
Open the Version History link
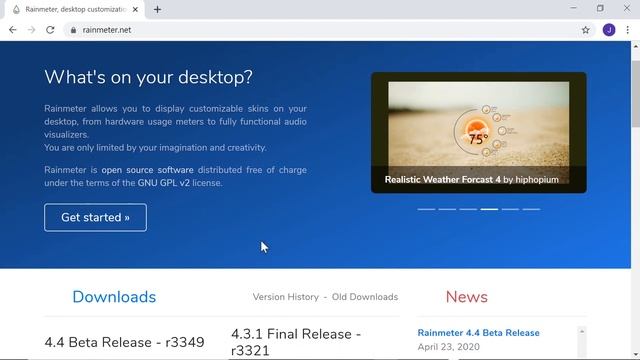coord(286,297)
